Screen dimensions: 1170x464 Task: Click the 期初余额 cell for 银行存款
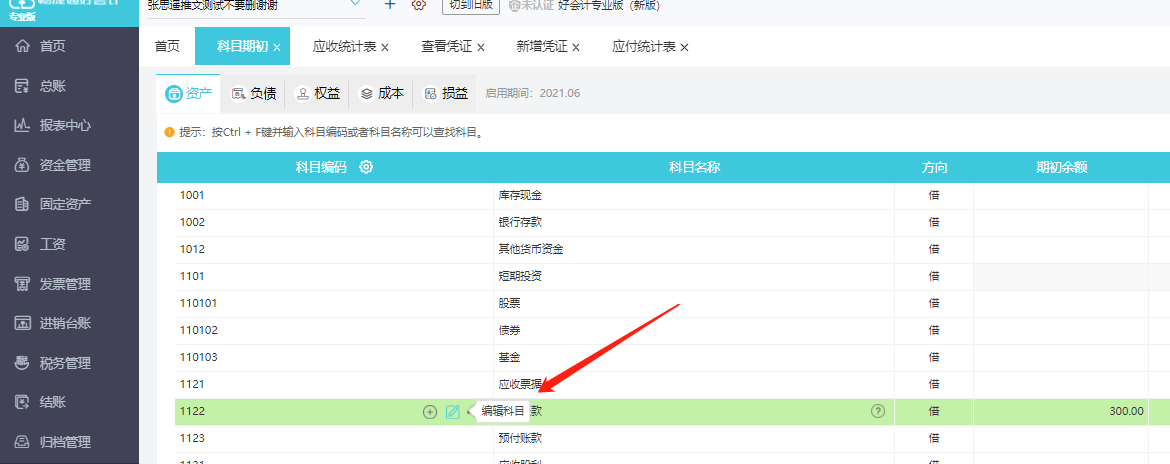[x=1060, y=222]
